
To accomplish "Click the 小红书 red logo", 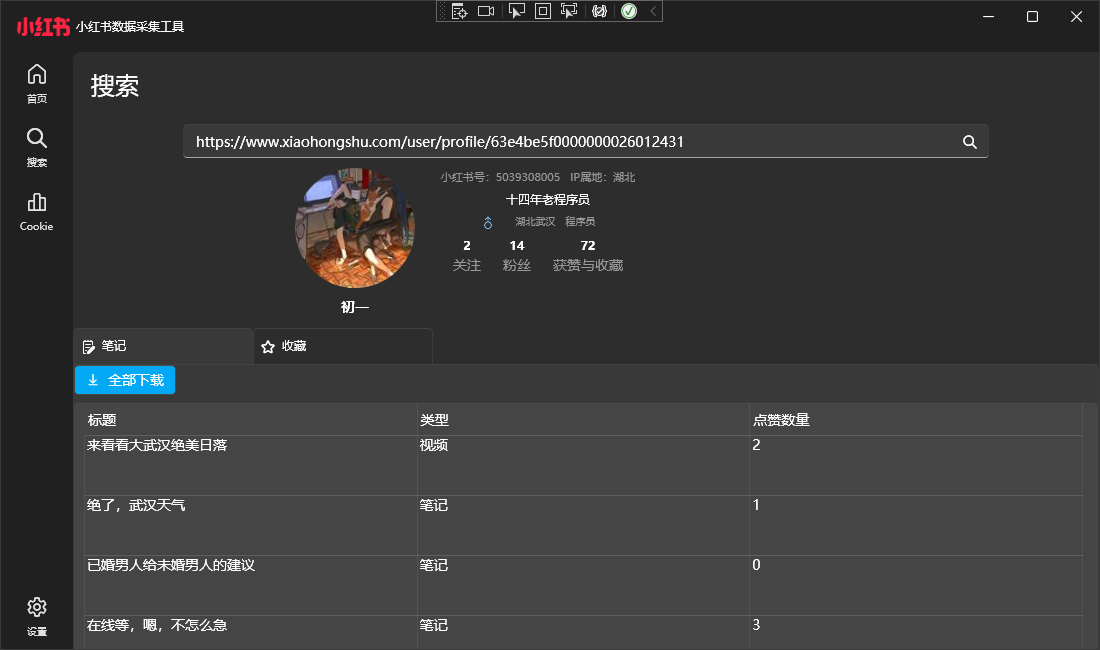I will point(43,27).
